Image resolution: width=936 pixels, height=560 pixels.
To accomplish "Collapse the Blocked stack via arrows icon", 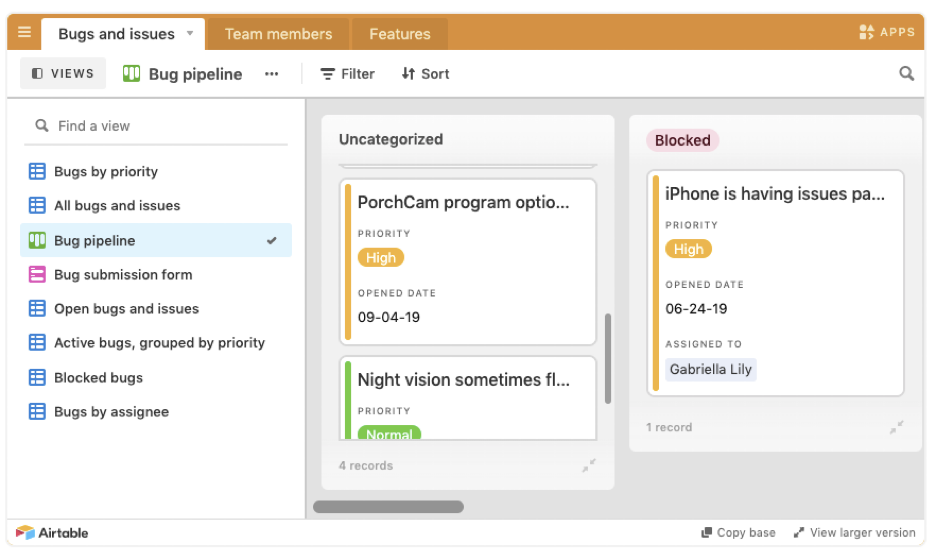I will (896, 427).
